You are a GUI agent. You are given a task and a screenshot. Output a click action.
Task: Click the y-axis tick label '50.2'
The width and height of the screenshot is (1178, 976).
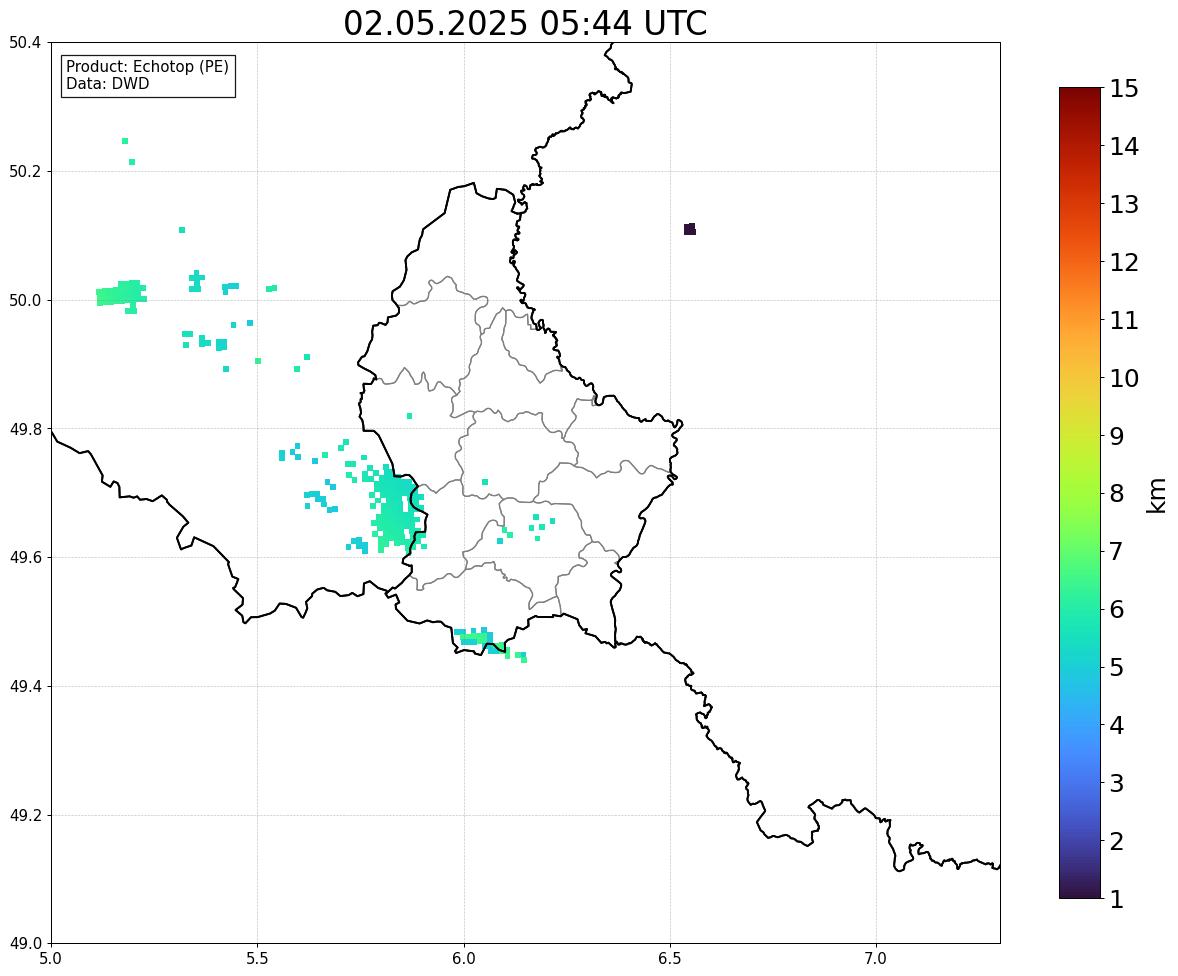tap(24, 171)
